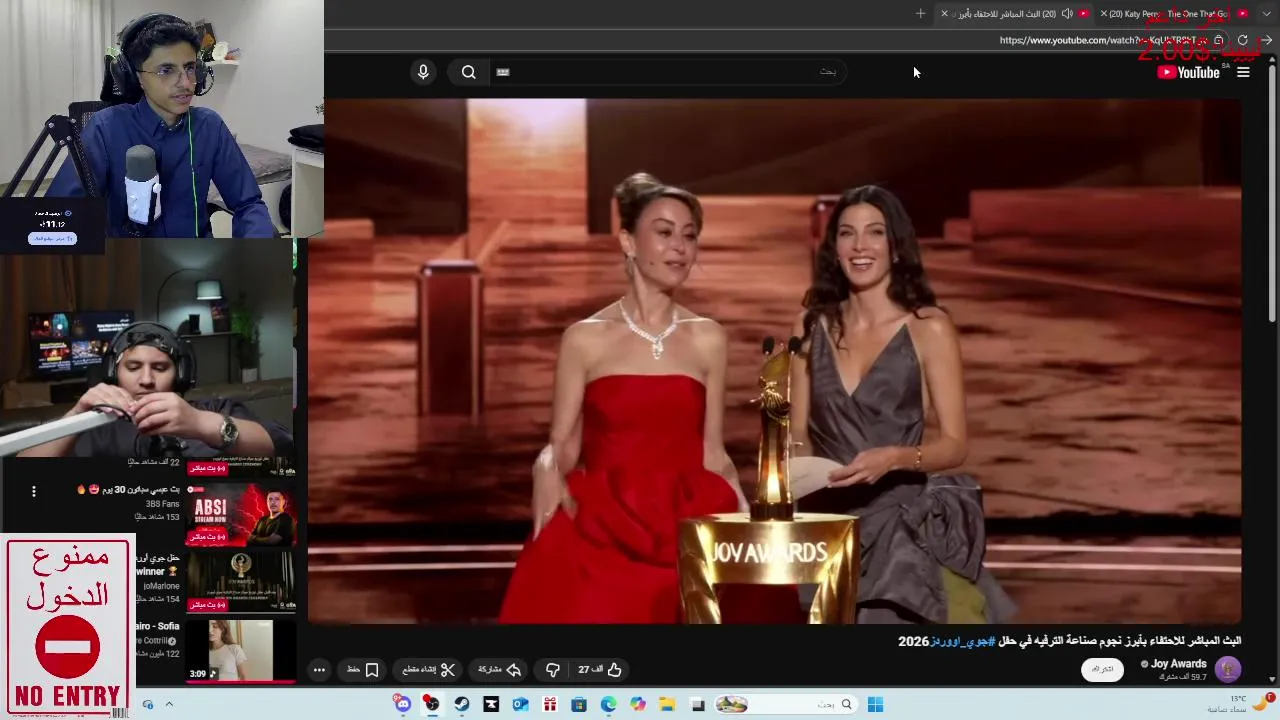Open more actions three-dot menu under video
Viewport: 1280px width, 720px height.
319,670
